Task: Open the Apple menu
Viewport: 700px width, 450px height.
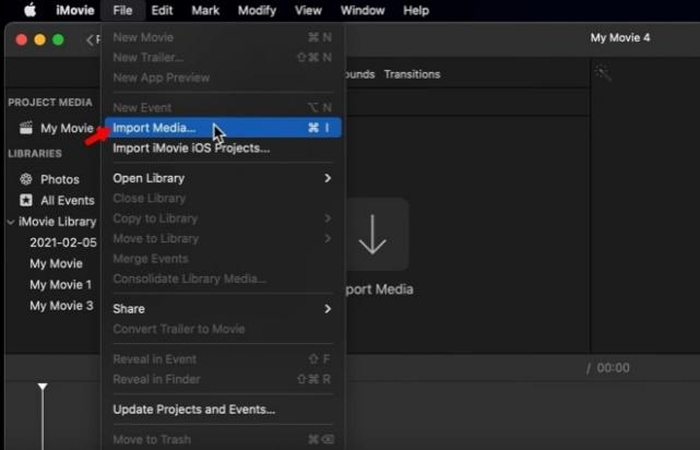Action: pyautogui.click(x=30, y=10)
